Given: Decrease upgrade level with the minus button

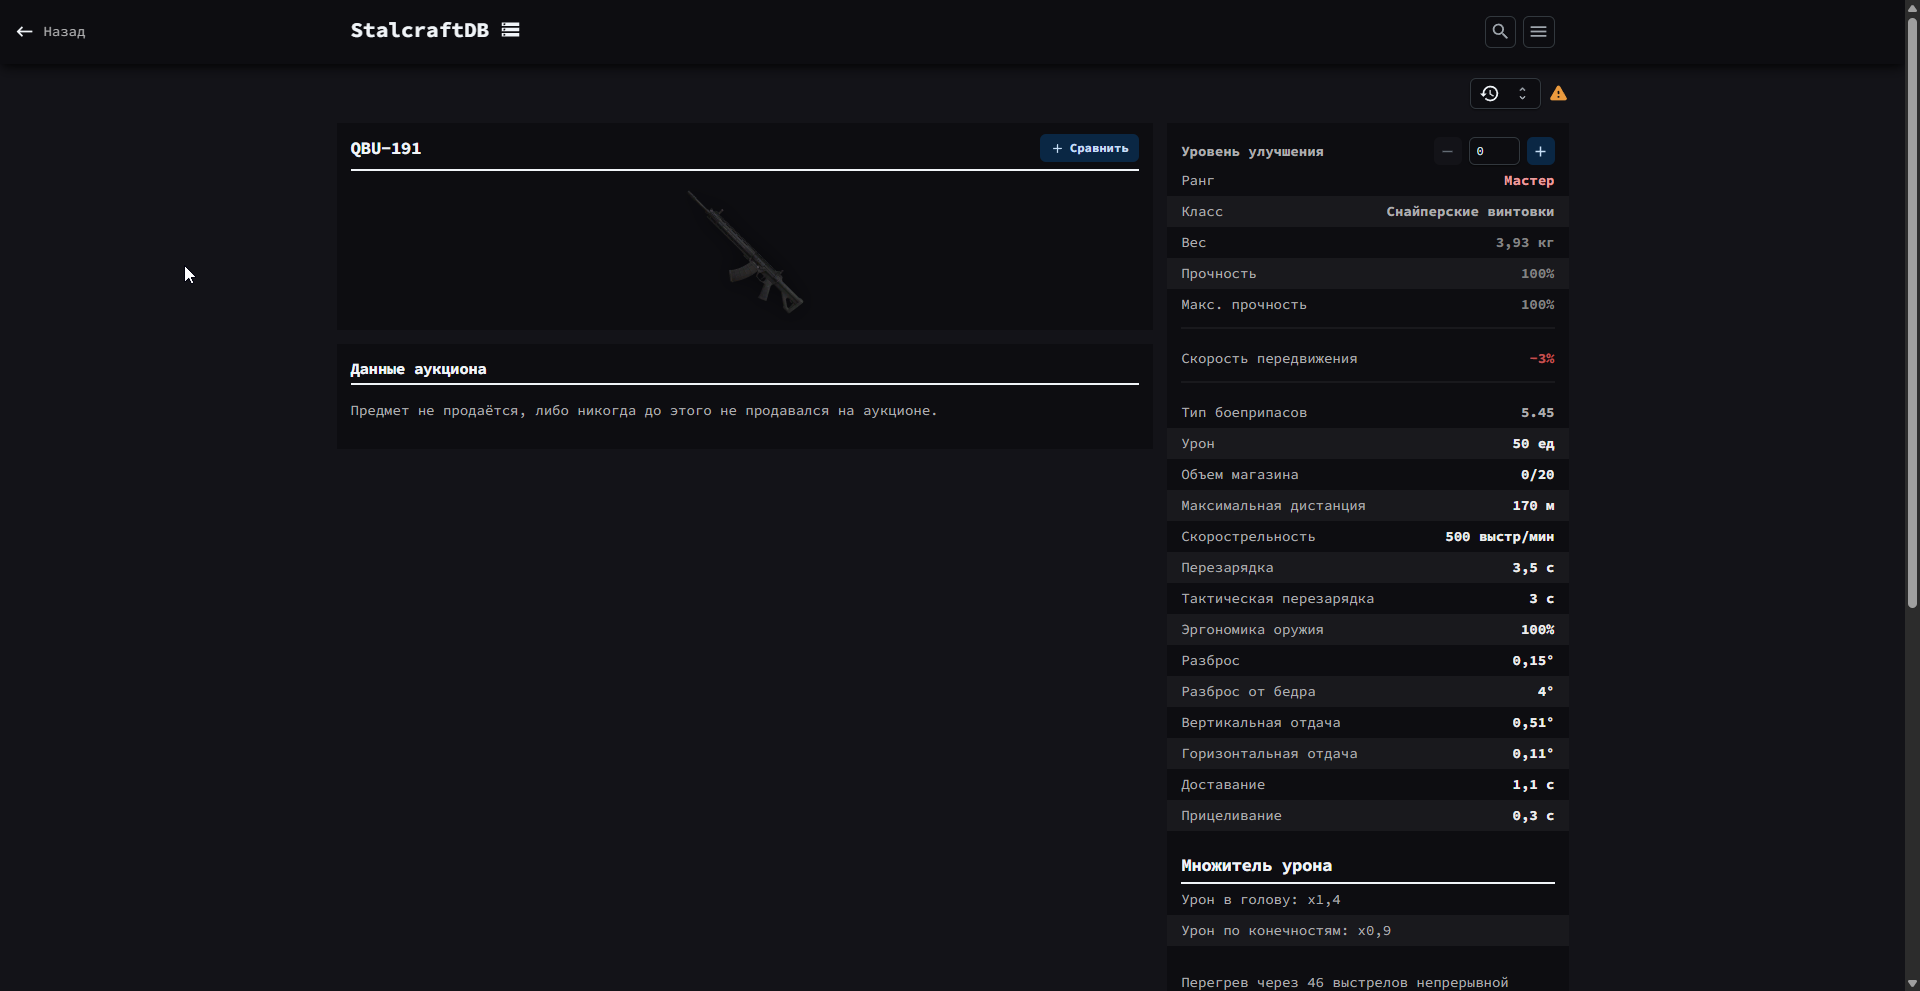Looking at the screenshot, I should (x=1447, y=151).
